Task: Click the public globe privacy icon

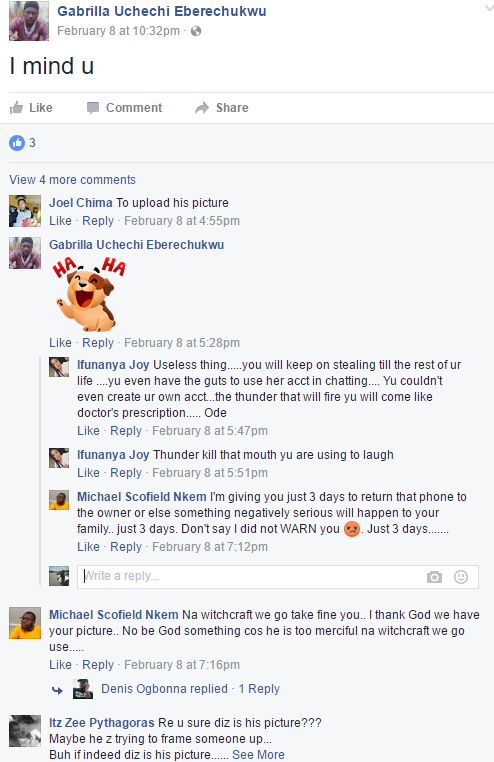Action: coord(196,31)
